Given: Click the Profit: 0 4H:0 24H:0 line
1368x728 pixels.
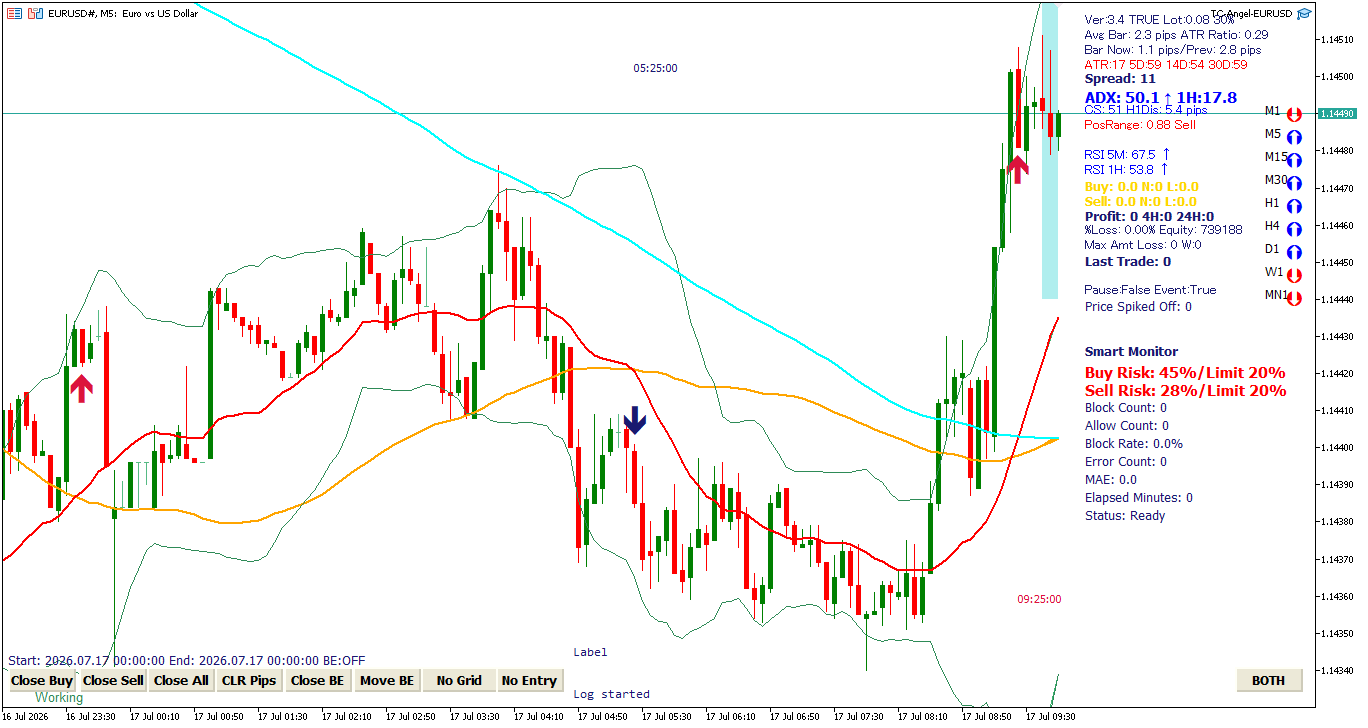Looking at the screenshot, I should coord(1149,217).
